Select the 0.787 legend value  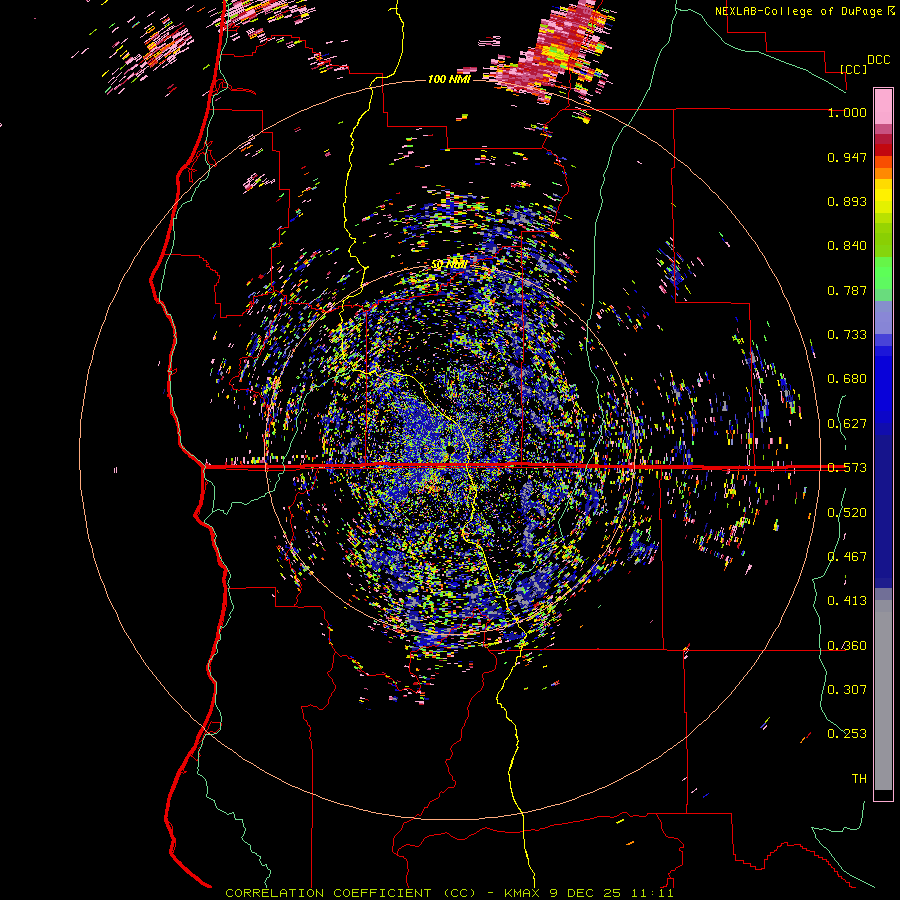pos(847,290)
